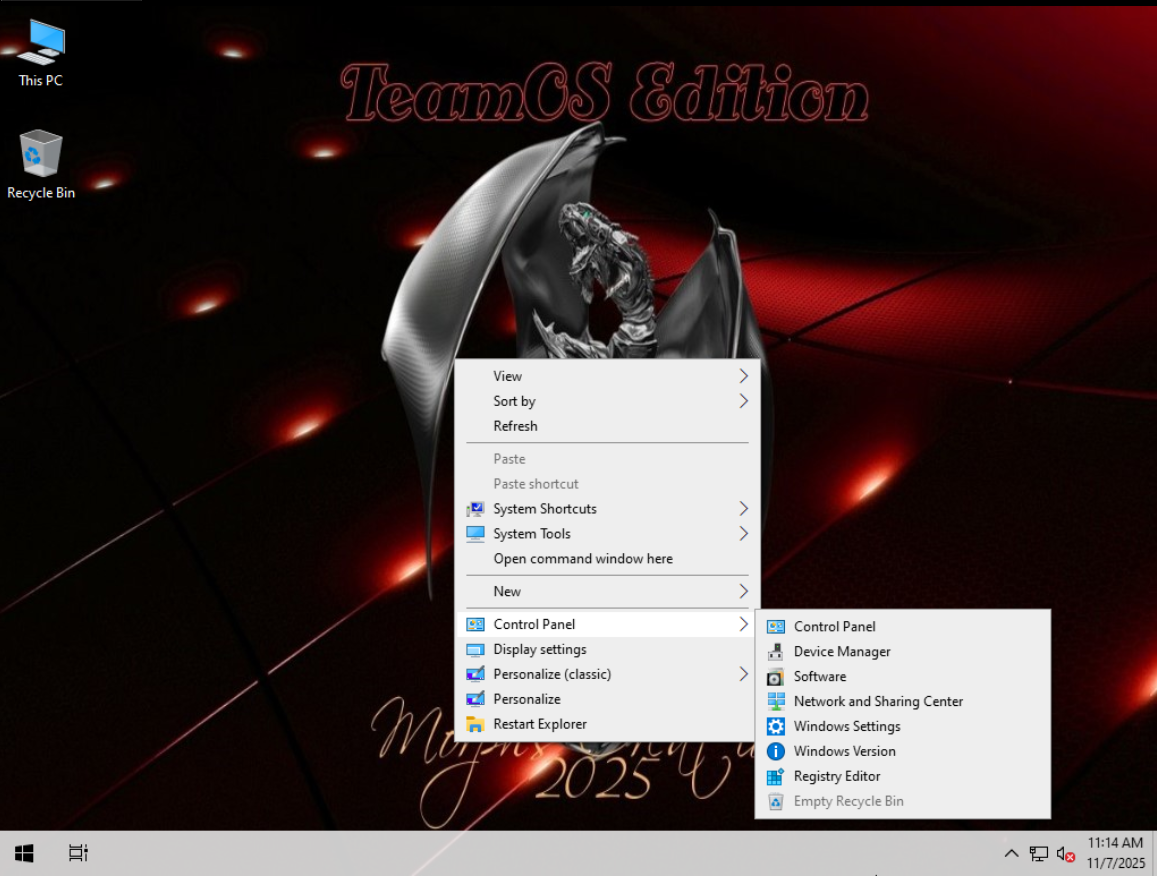1157x876 pixels.
Task: Select the Recycle Bin desktop icon
Action: (41, 165)
